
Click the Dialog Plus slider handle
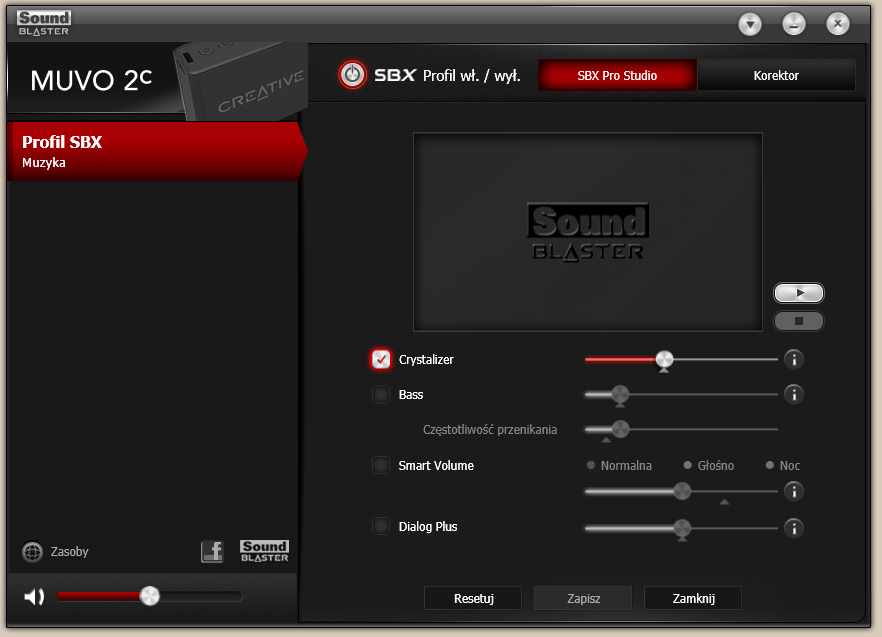click(x=682, y=528)
